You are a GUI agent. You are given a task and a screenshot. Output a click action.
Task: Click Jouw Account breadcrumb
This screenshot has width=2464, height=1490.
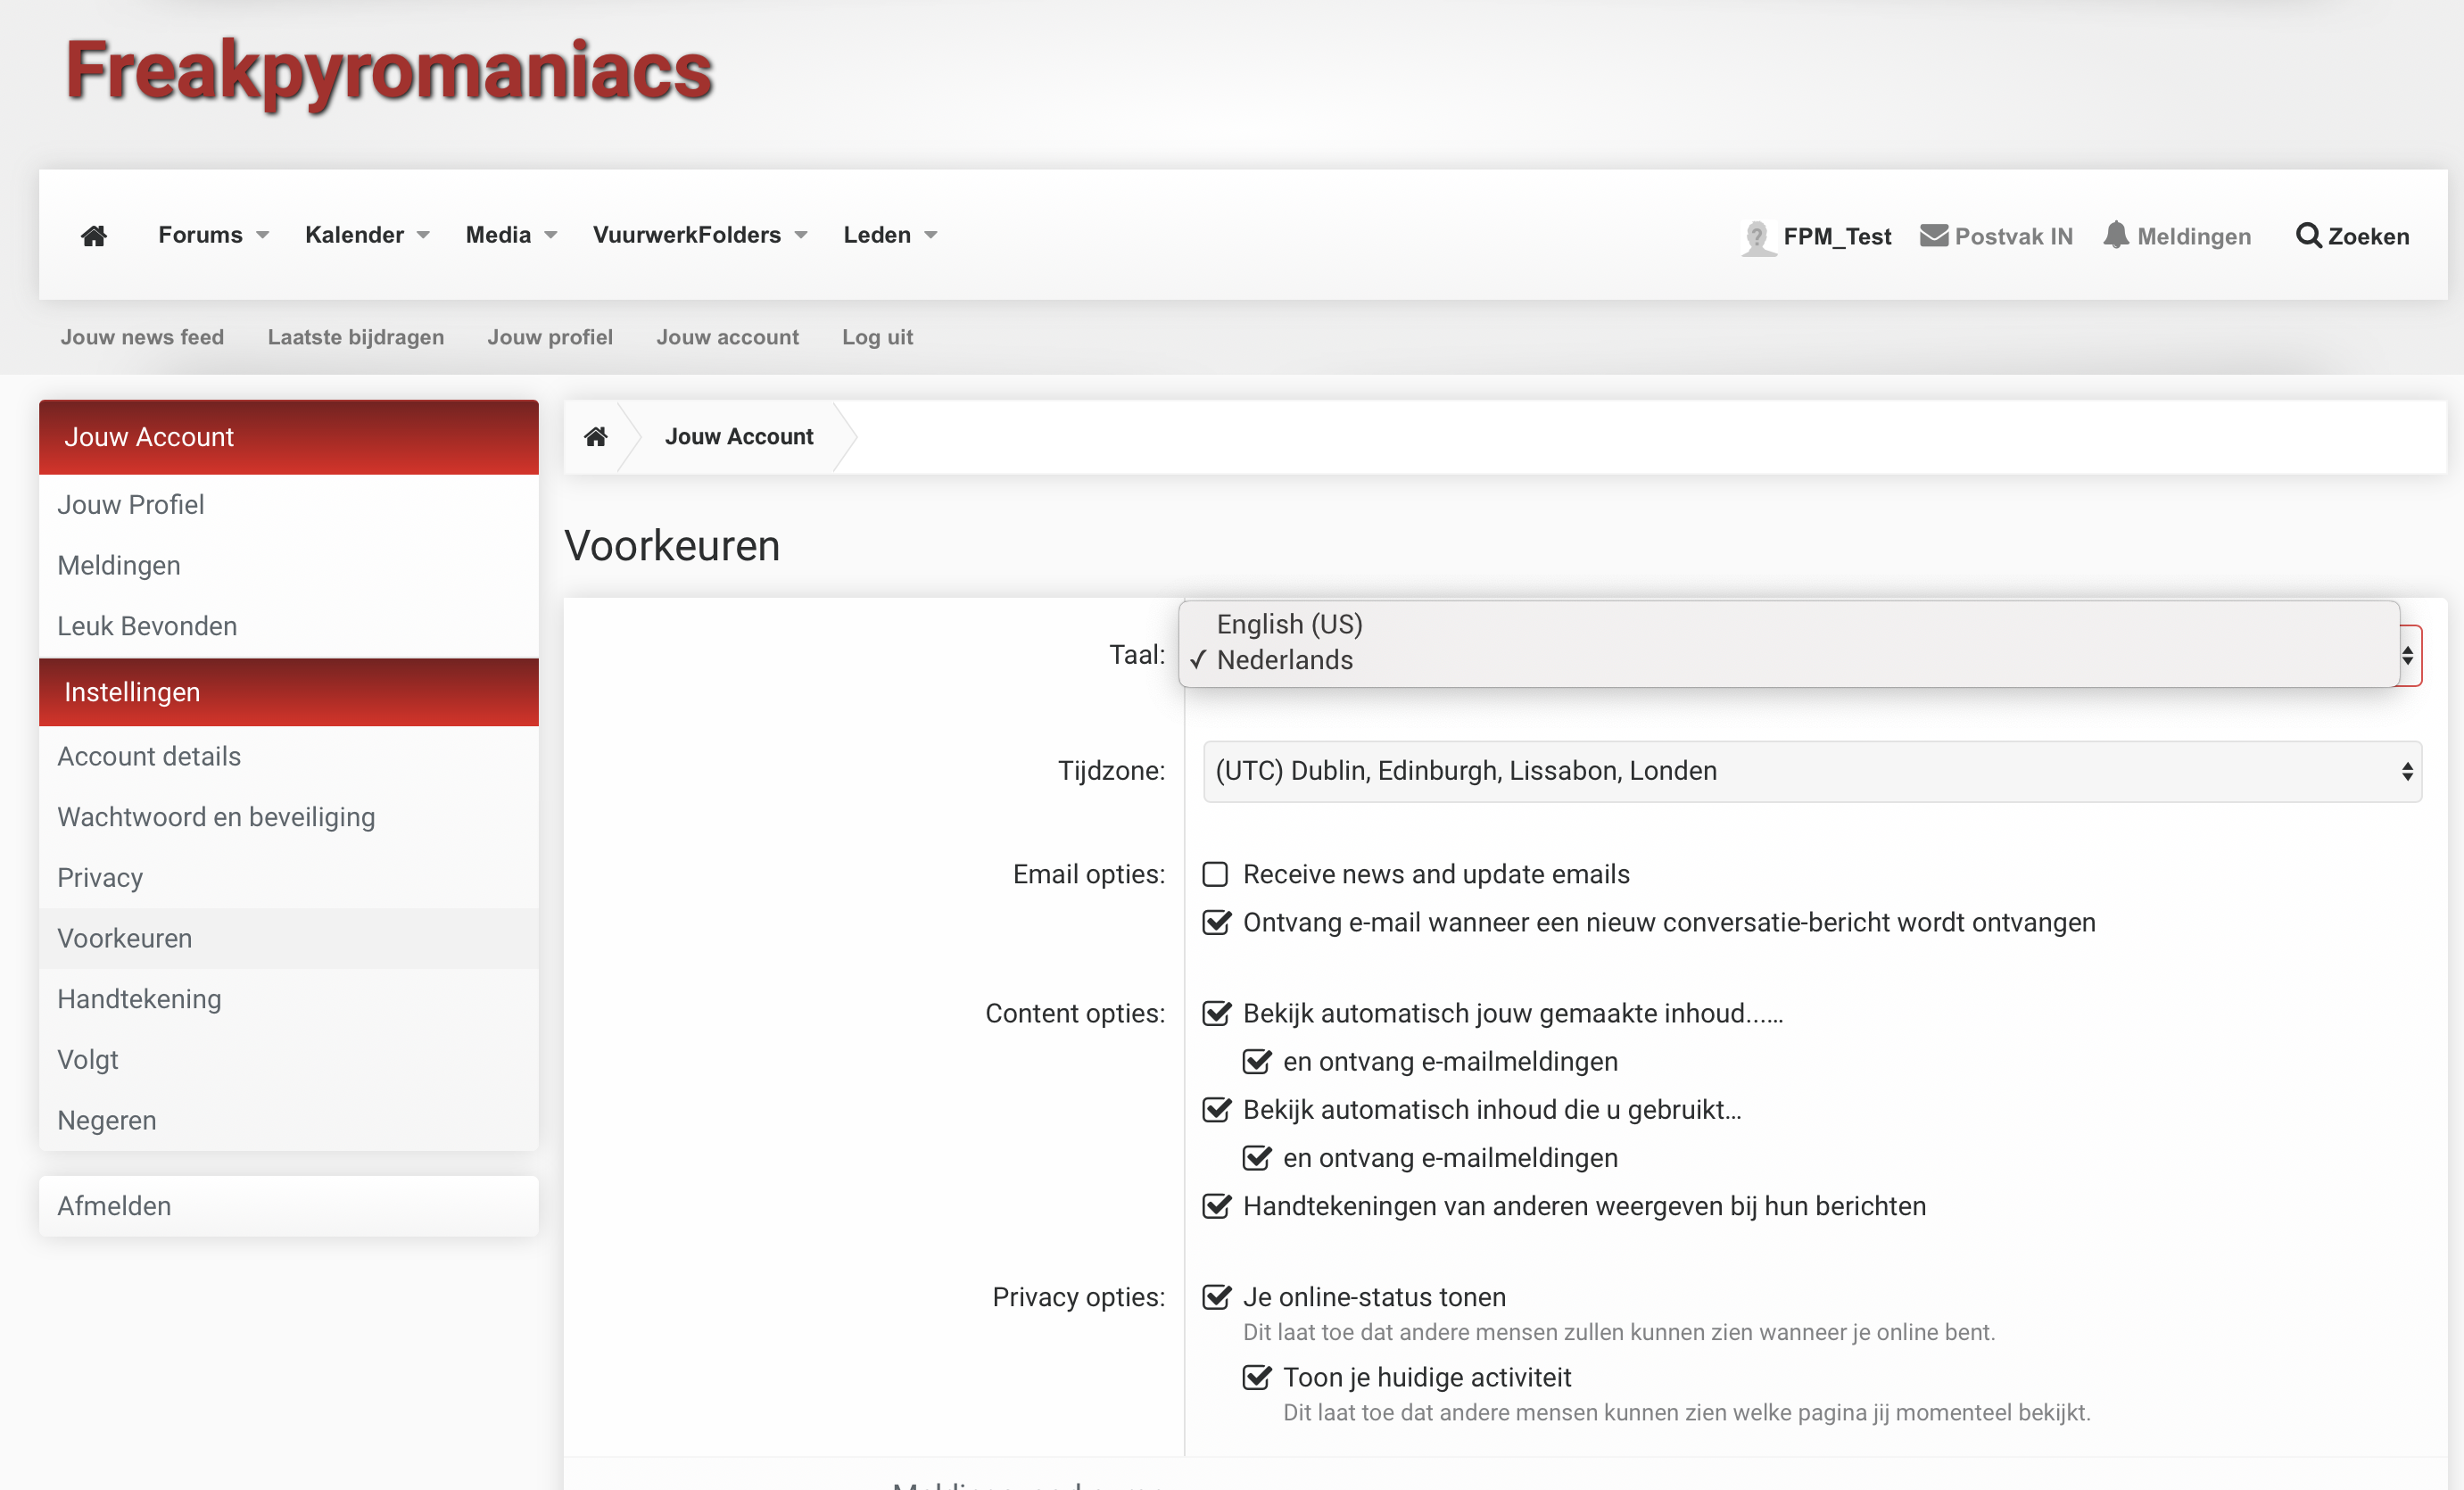739,437
